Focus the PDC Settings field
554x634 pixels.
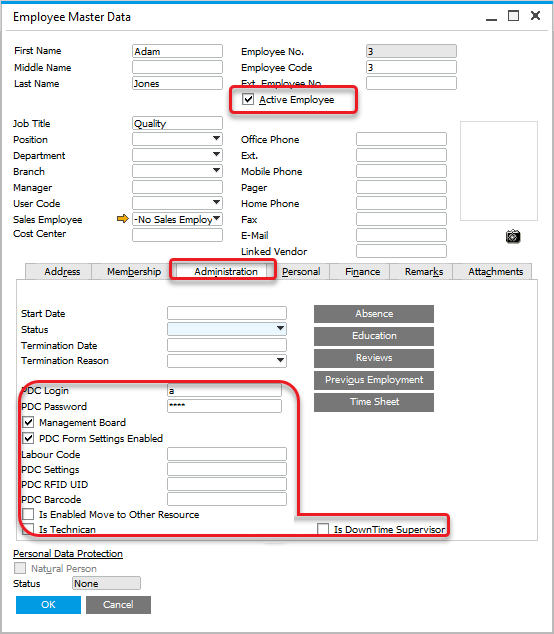pyautogui.click(x=227, y=469)
